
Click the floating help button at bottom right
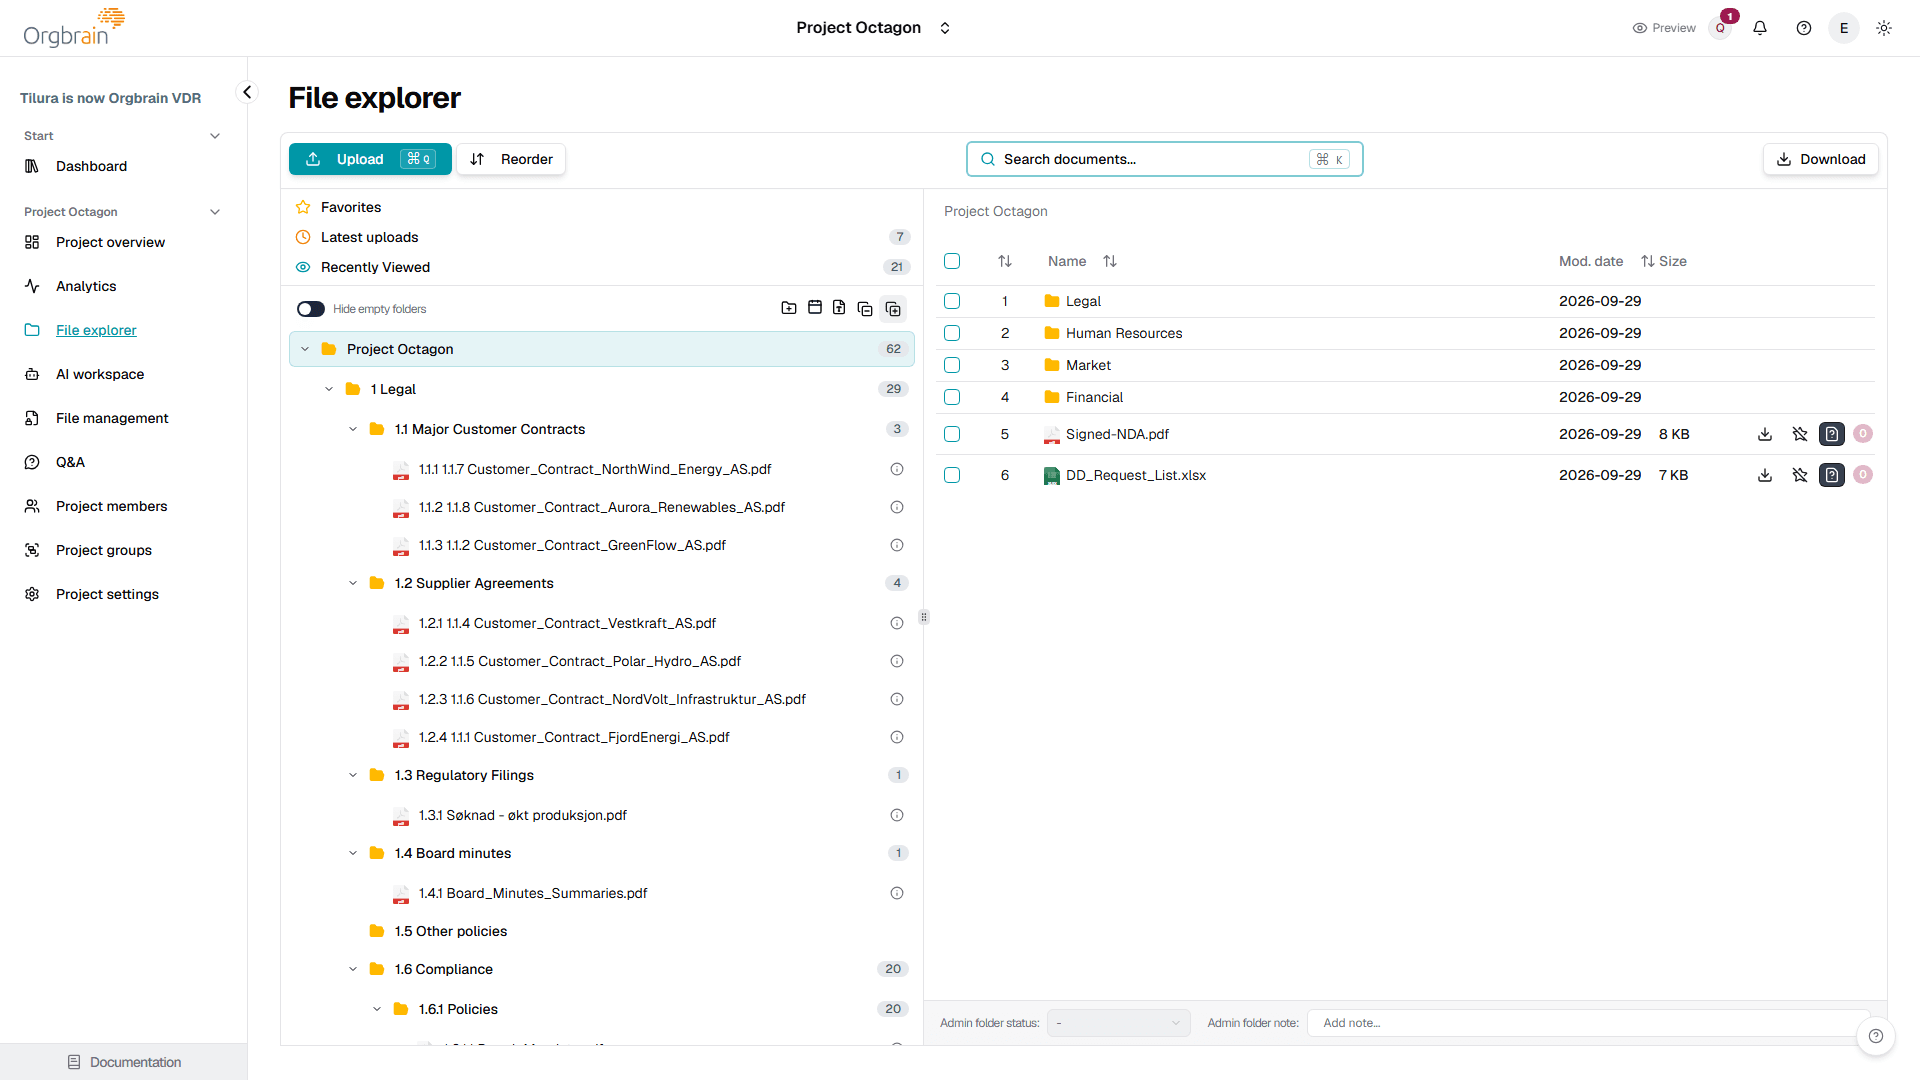pyautogui.click(x=1876, y=1036)
